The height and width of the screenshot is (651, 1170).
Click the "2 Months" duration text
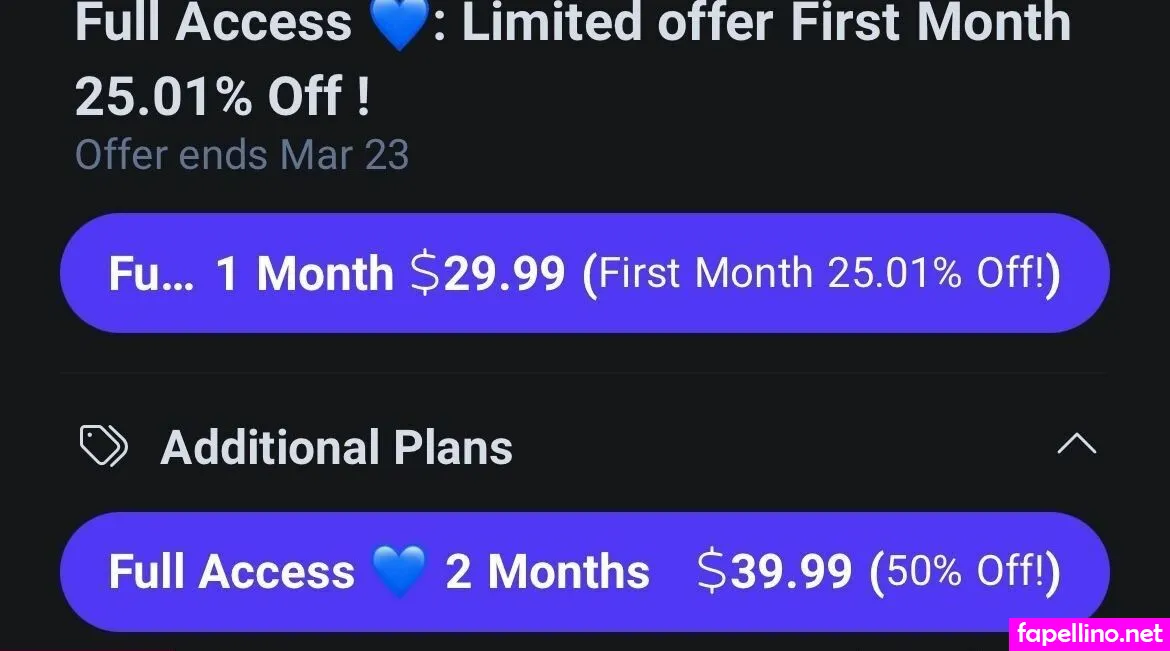(548, 572)
